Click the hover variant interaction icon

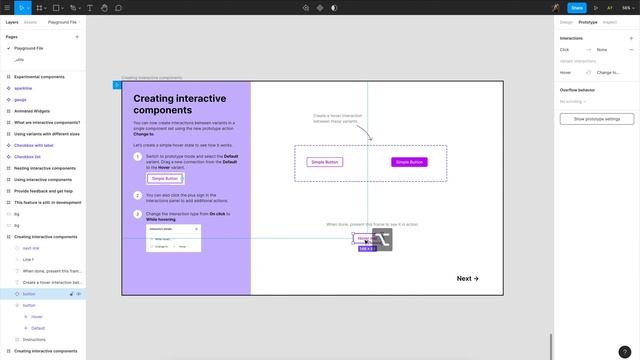[588, 72]
